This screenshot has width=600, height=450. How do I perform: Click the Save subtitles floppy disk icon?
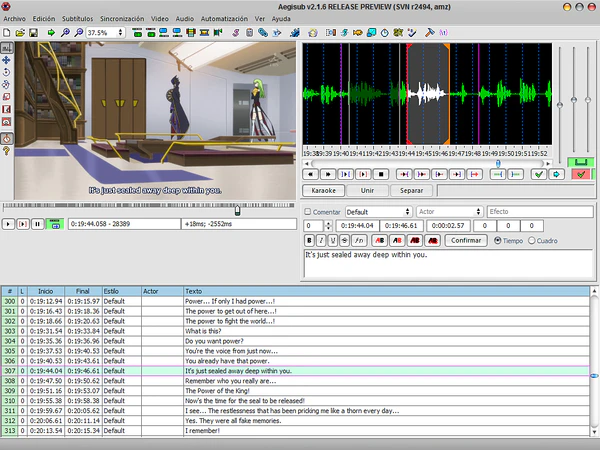pyautogui.click(x=33, y=33)
